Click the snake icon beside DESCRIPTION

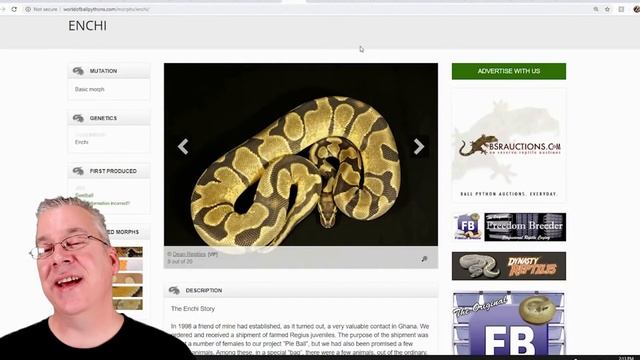(x=174, y=290)
